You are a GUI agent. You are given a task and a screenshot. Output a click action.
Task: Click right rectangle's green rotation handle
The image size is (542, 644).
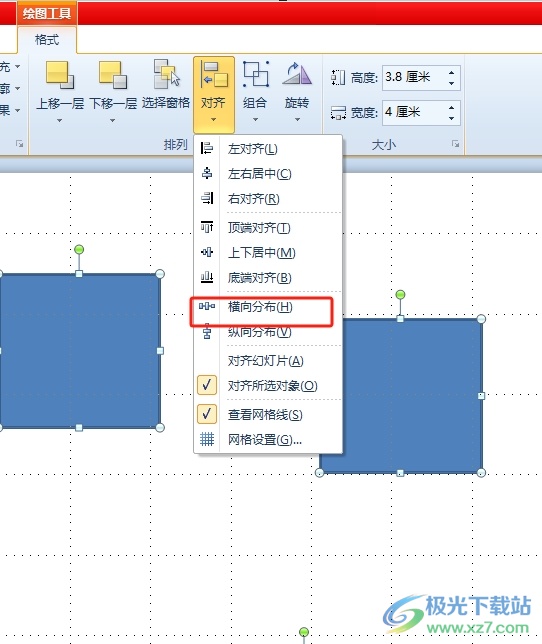(400, 294)
